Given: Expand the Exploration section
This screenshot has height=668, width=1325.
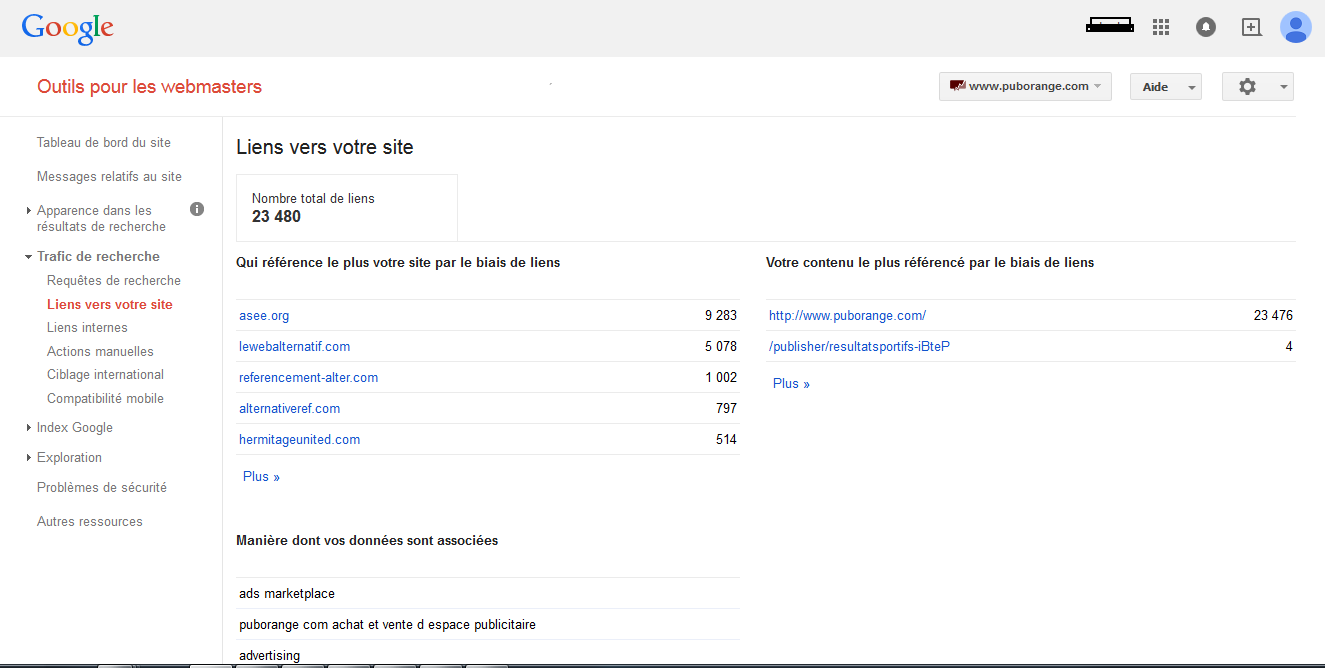Looking at the screenshot, I should tap(69, 457).
